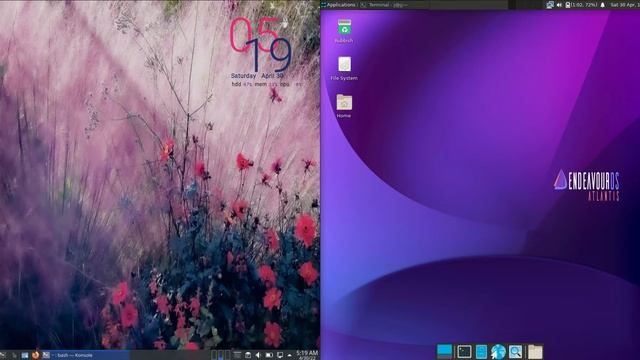Launch the web browser globe icon in dock
The width and height of the screenshot is (640, 360).
tap(498, 351)
